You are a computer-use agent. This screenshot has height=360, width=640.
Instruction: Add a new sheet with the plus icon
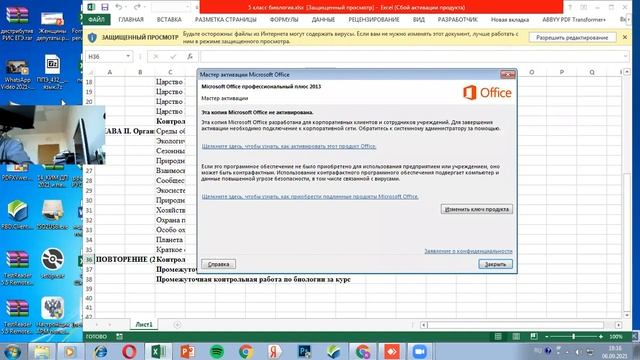pyautogui.click(x=177, y=324)
